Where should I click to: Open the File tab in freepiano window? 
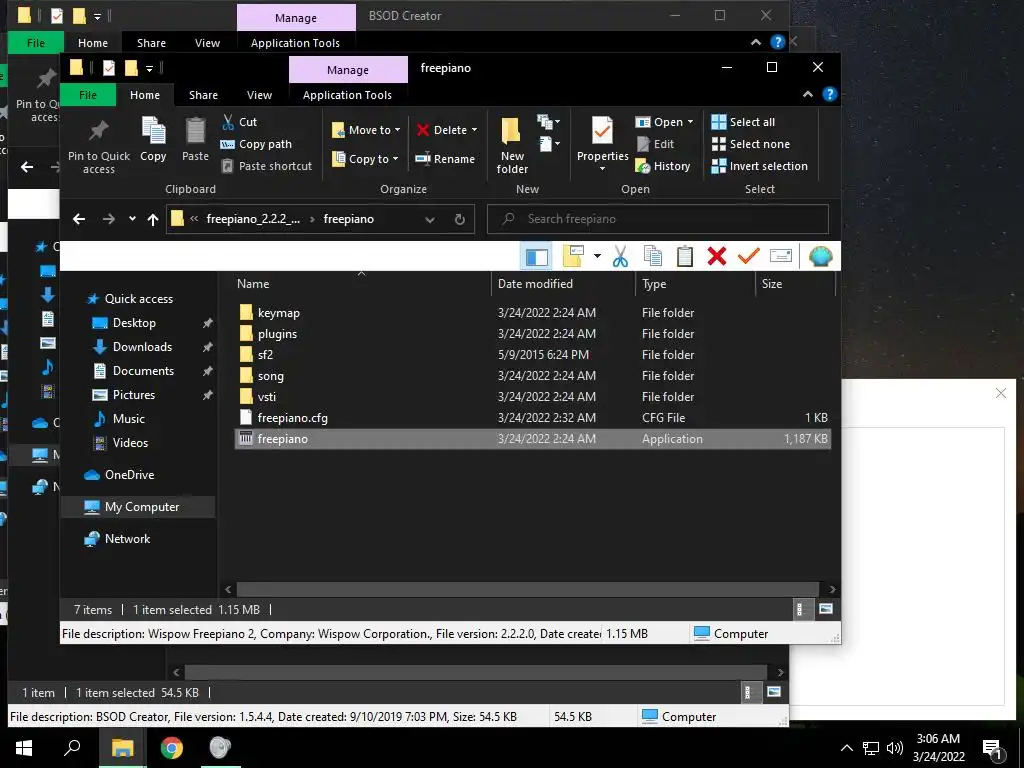(88, 95)
